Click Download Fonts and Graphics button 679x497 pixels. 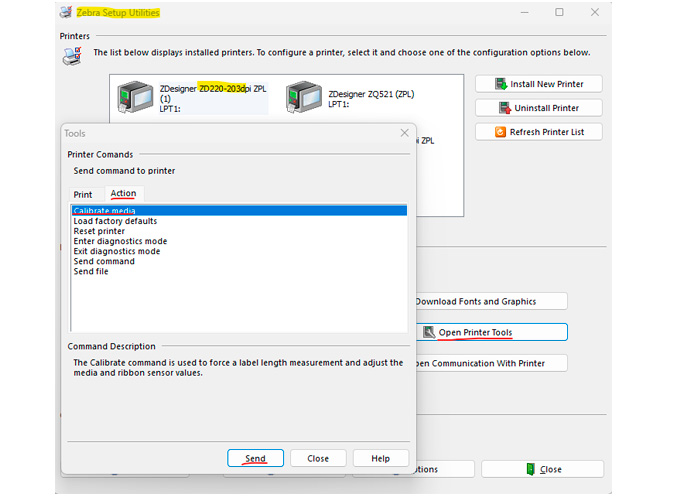coord(491,301)
